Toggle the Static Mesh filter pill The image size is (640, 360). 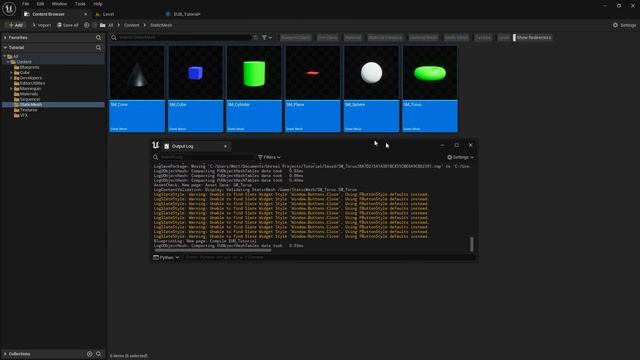pos(456,38)
